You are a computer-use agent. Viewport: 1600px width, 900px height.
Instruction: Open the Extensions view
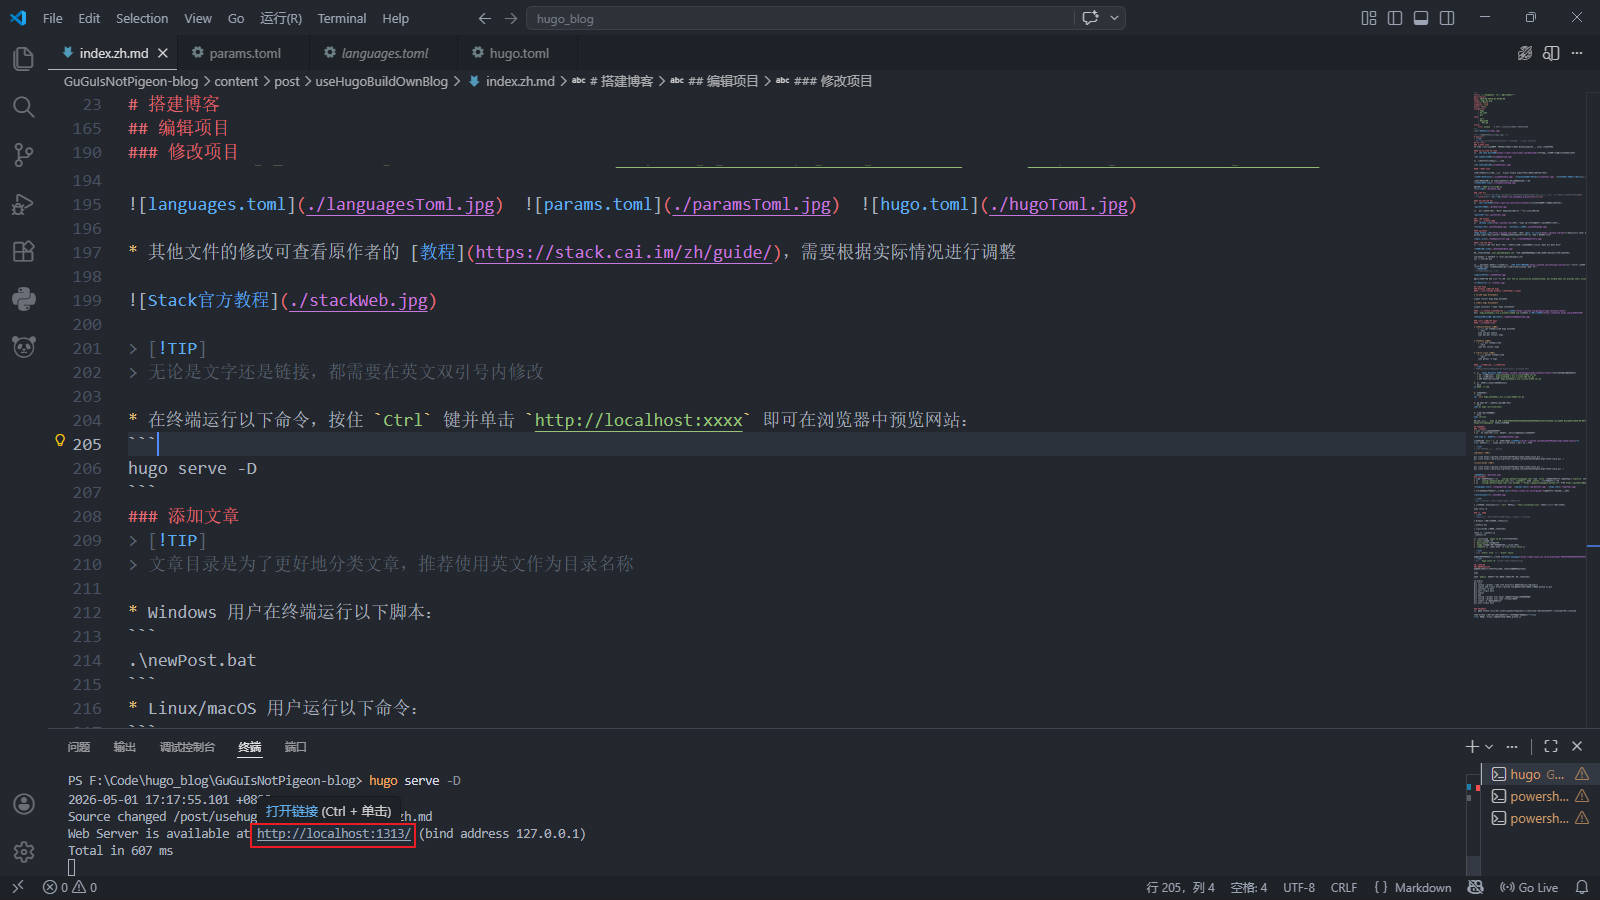coord(23,251)
